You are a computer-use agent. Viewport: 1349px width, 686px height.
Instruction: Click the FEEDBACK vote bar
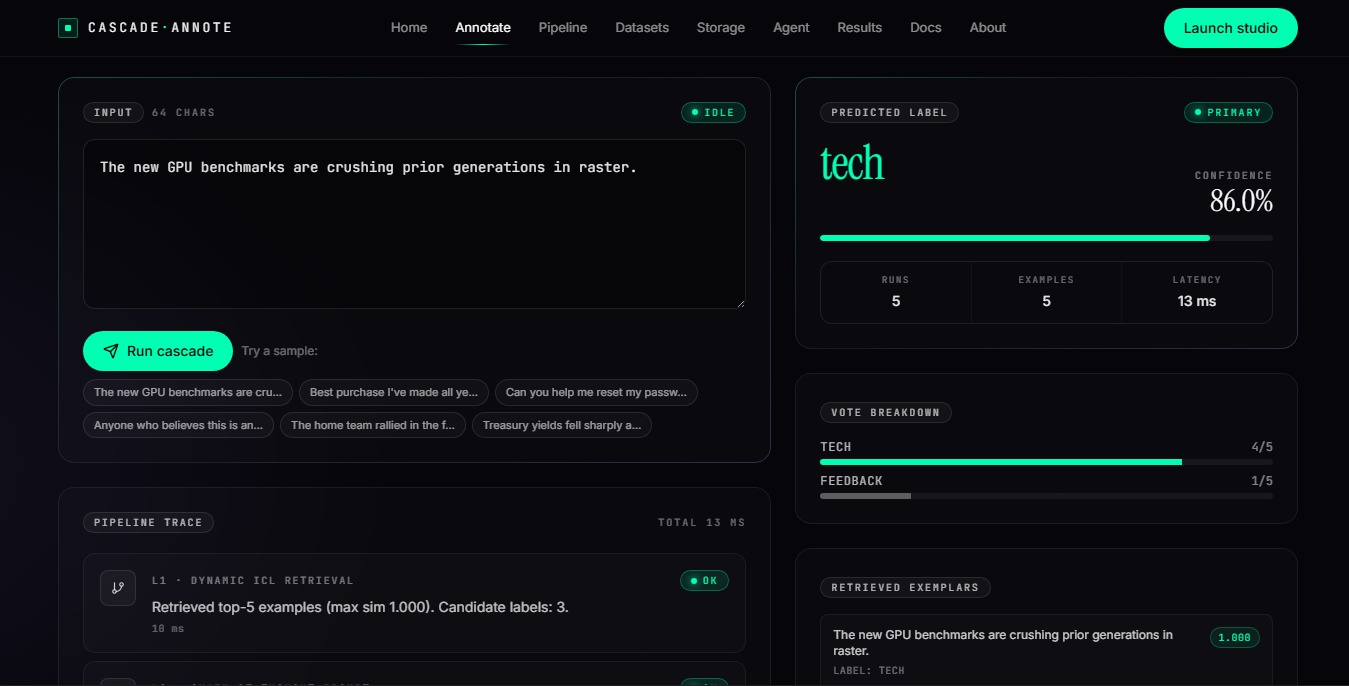(1046, 496)
